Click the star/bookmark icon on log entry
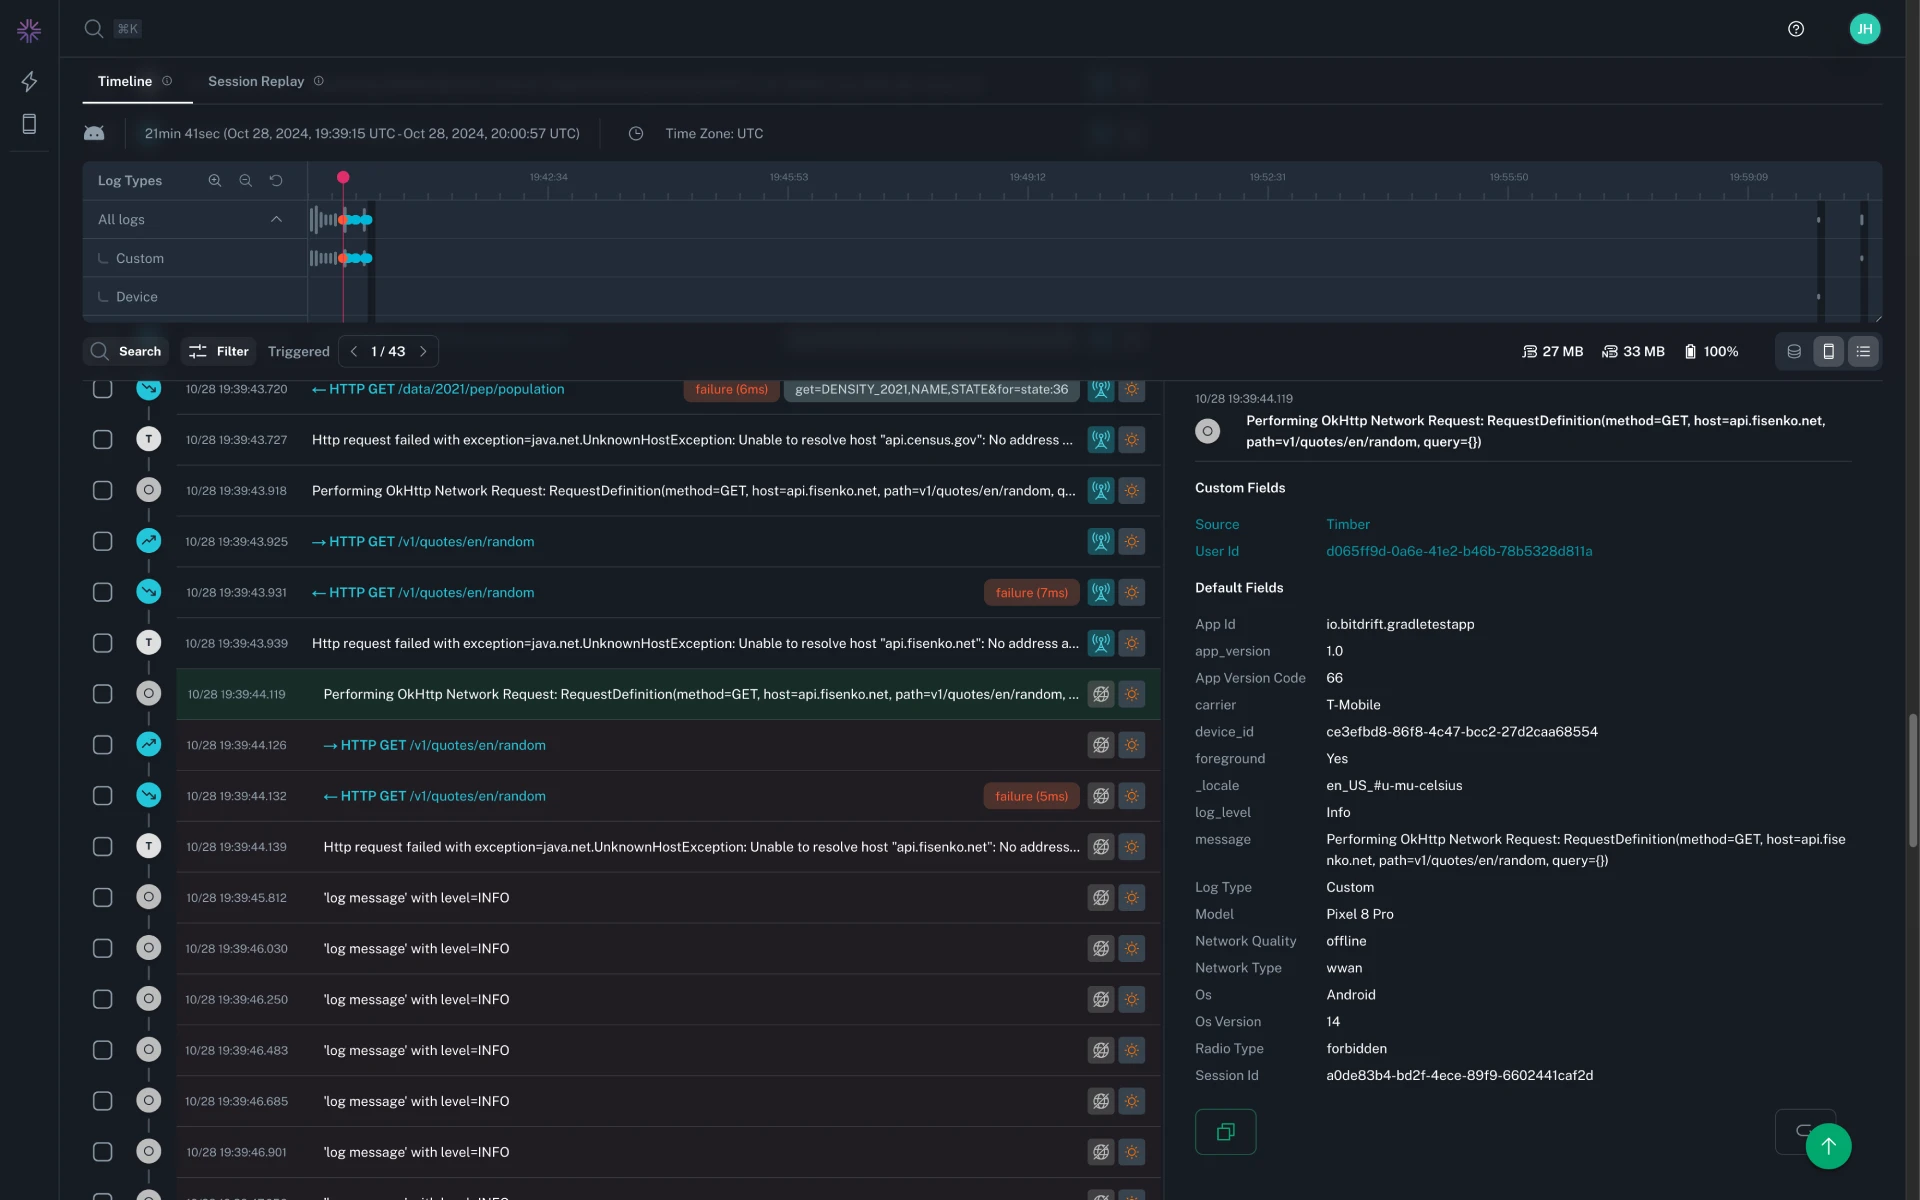The height and width of the screenshot is (1200, 1920). coord(1132,694)
